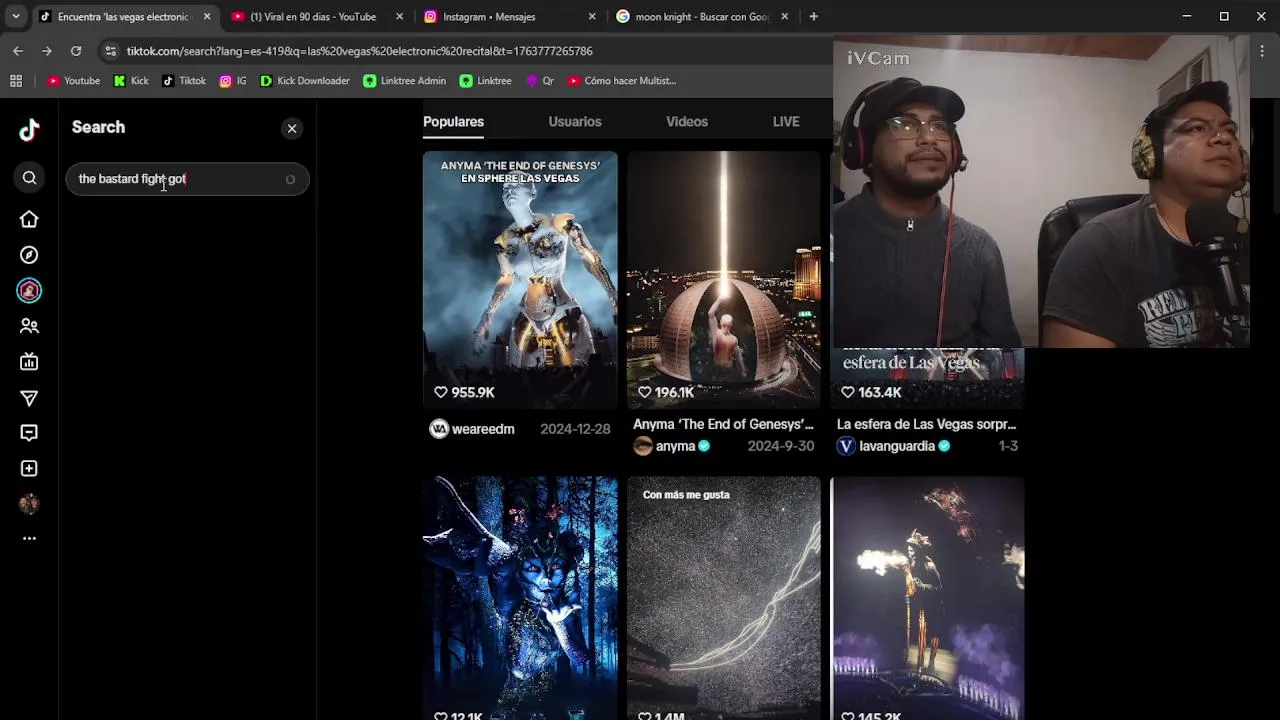Open the IG bookmark
The width and height of the screenshot is (1280, 720).
pyautogui.click(x=233, y=81)
